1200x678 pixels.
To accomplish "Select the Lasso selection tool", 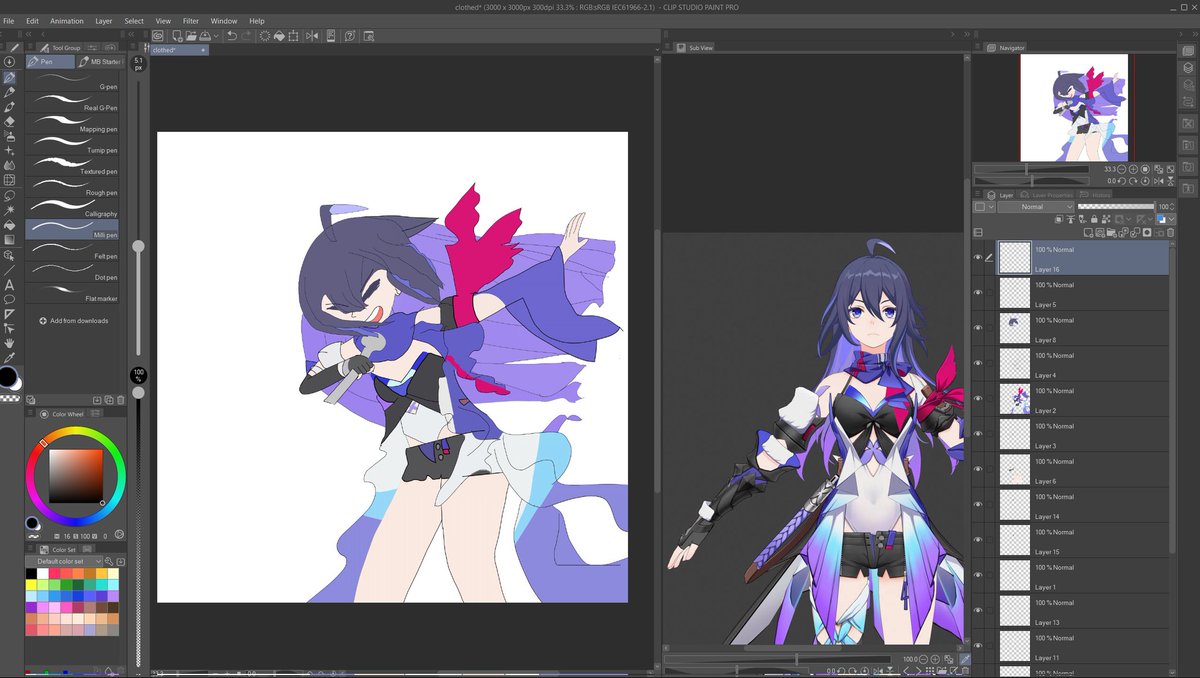I will [9, 195].
